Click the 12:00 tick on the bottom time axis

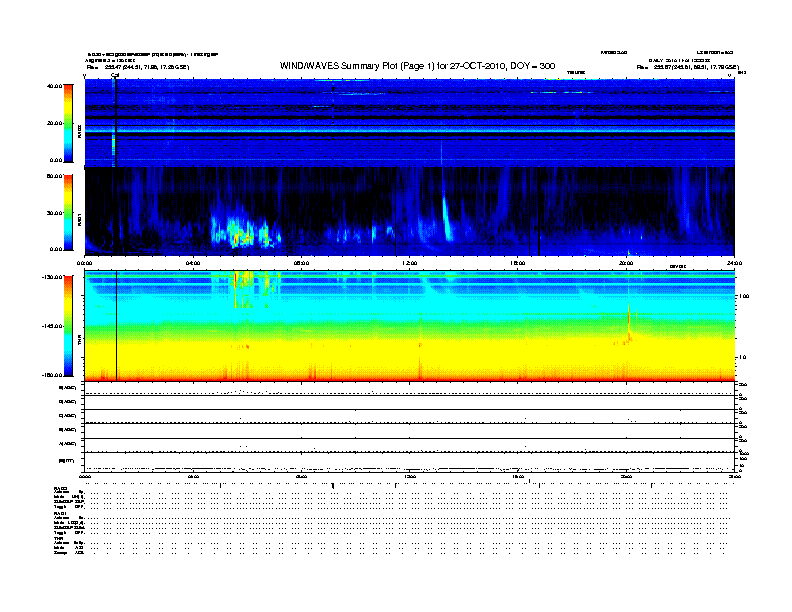(410, 477)
